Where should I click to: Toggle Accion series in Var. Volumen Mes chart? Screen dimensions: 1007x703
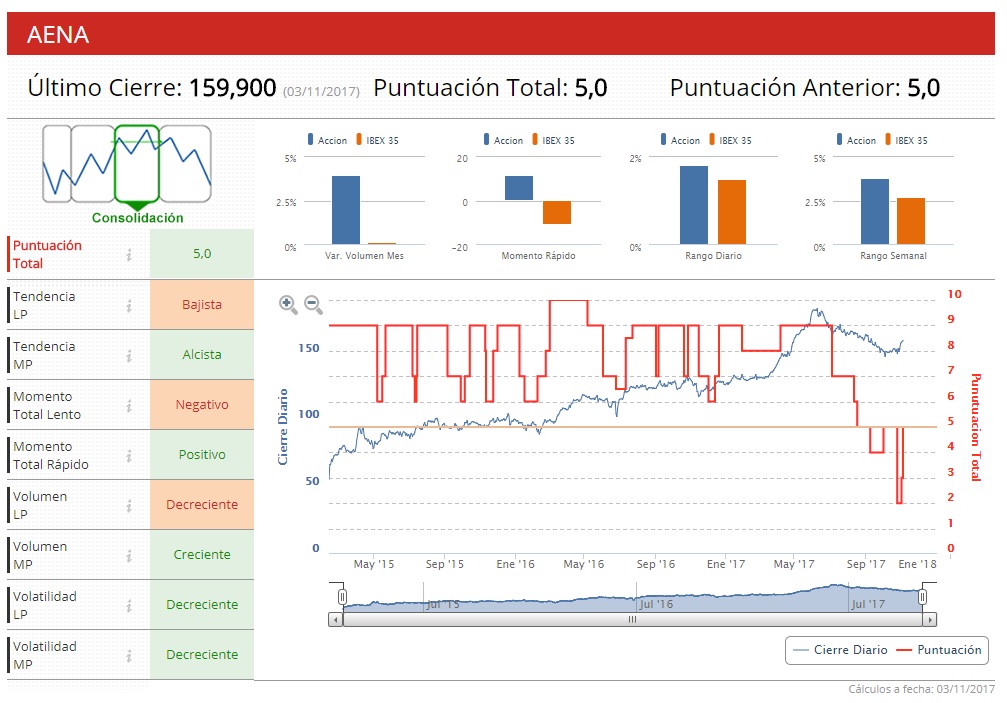[327, 140]
